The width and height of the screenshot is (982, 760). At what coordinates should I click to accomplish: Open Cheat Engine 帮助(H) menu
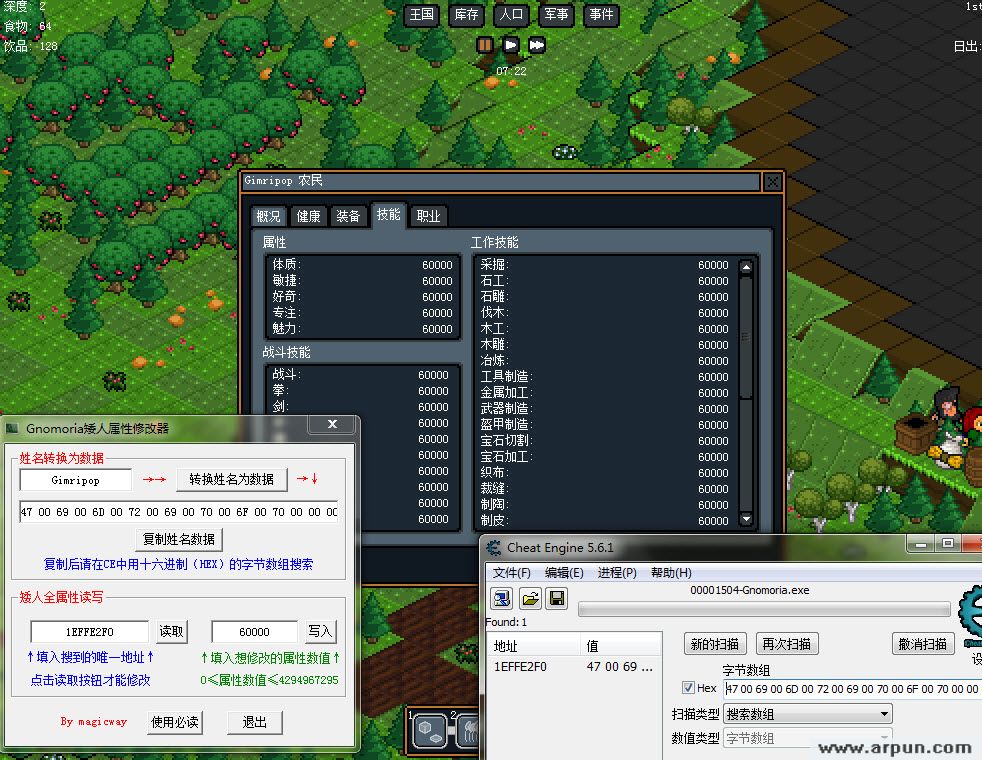[671, 572]
